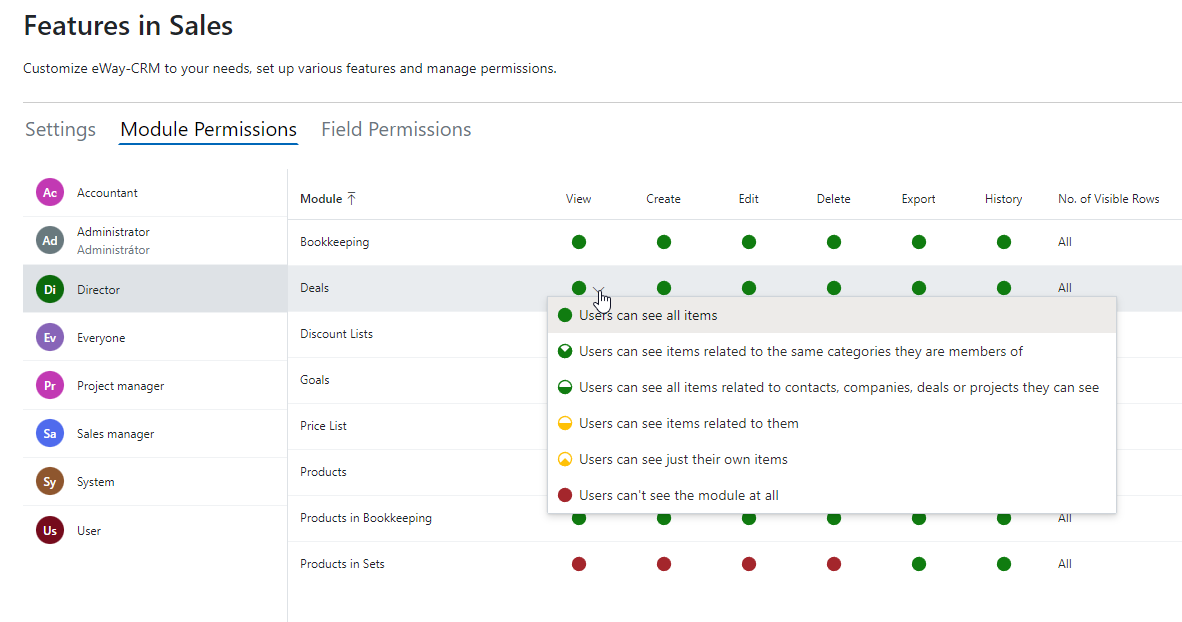This screenshot has height=622, width=1182.
Task: Click the Create column header
Action: (663, 199)
